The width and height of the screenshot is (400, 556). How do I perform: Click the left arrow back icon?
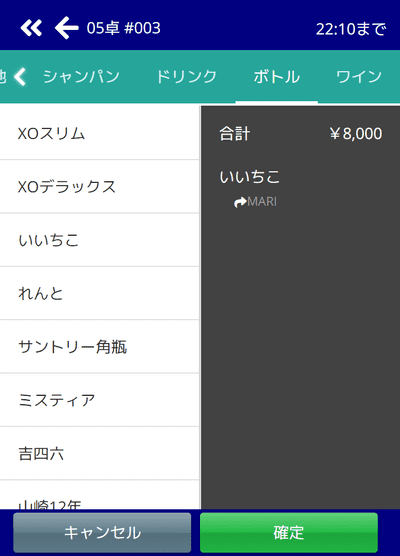pyautogui.click(x=67, y=28)
